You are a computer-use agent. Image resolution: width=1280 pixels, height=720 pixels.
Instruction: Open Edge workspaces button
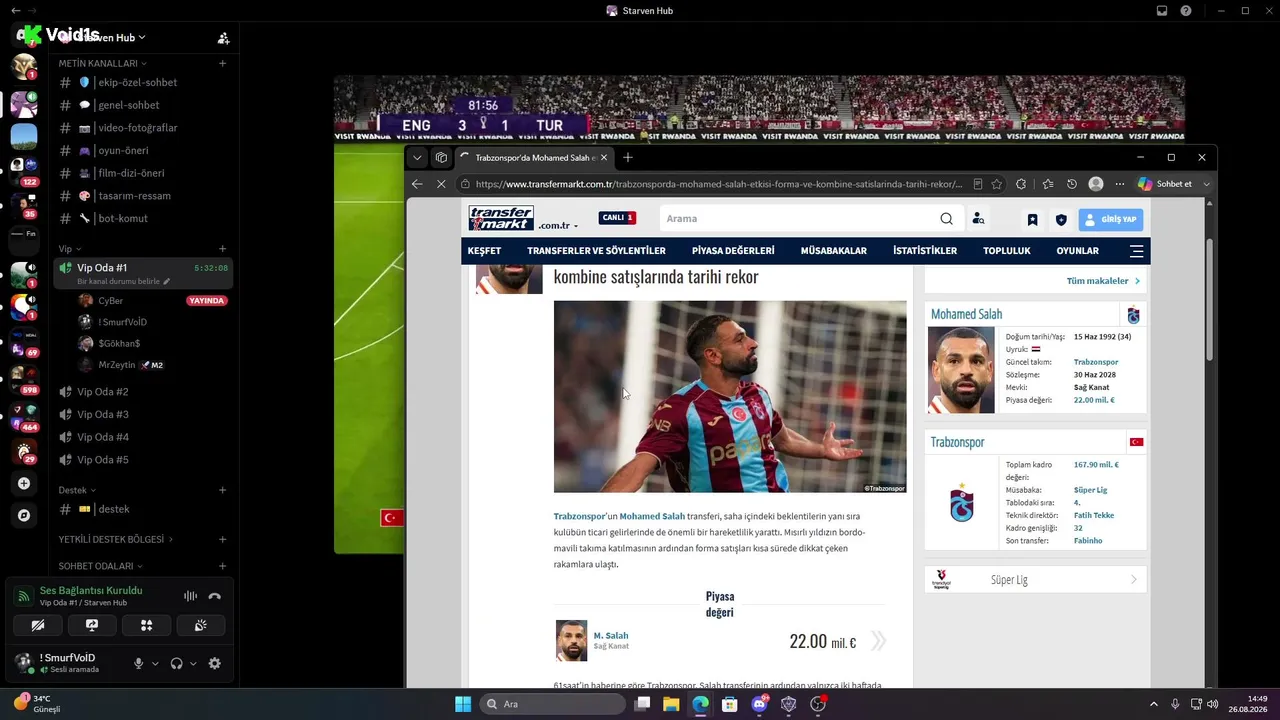[441, 157]
